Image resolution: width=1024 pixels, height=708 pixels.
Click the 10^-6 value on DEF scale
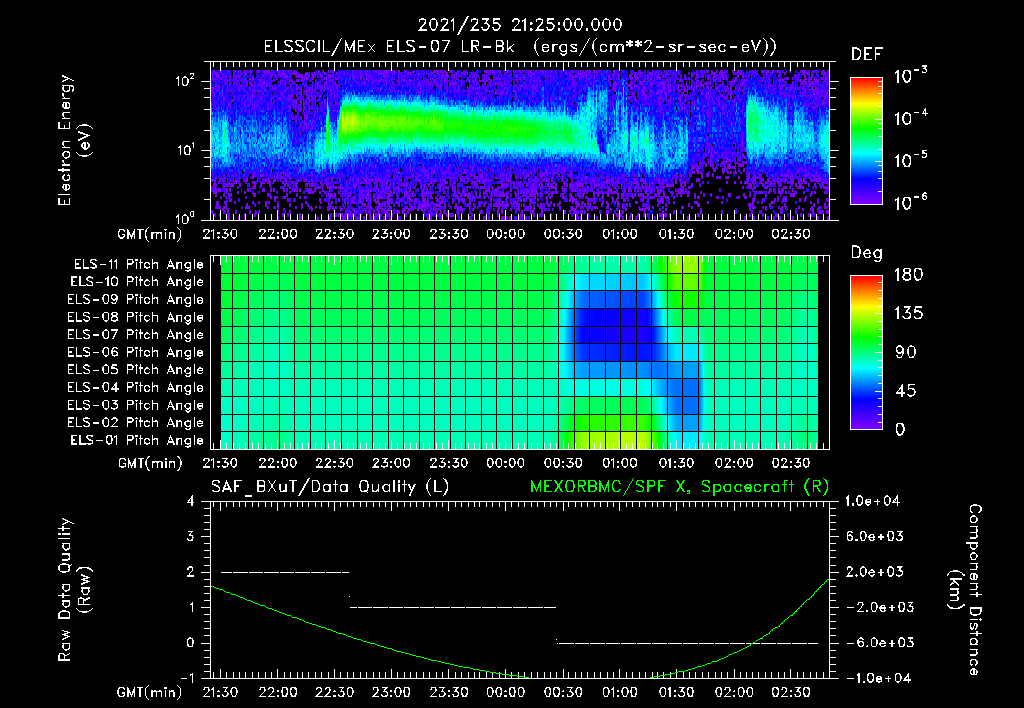pyautogui.click(x=911, y=202)
